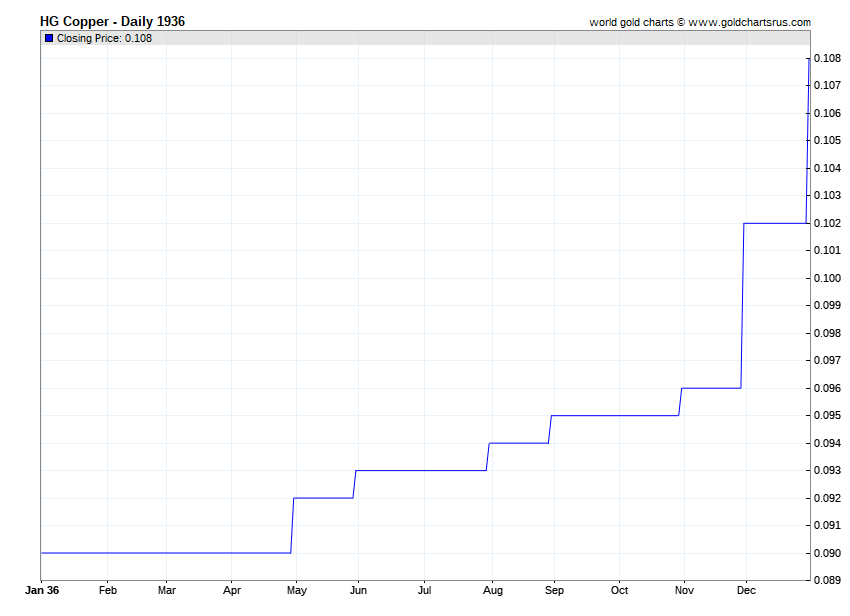Click the 0.092 y-axis value
This screenshot has width=850, height=616.
pyautogui.click(x=827, y=498)
